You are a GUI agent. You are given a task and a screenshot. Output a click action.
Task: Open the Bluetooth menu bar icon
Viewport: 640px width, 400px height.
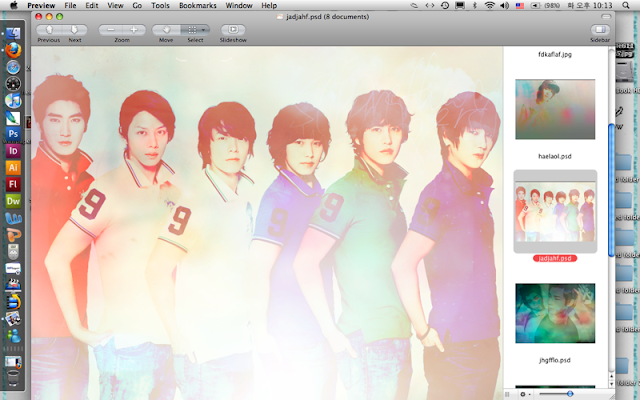click(x=475, y=5)
